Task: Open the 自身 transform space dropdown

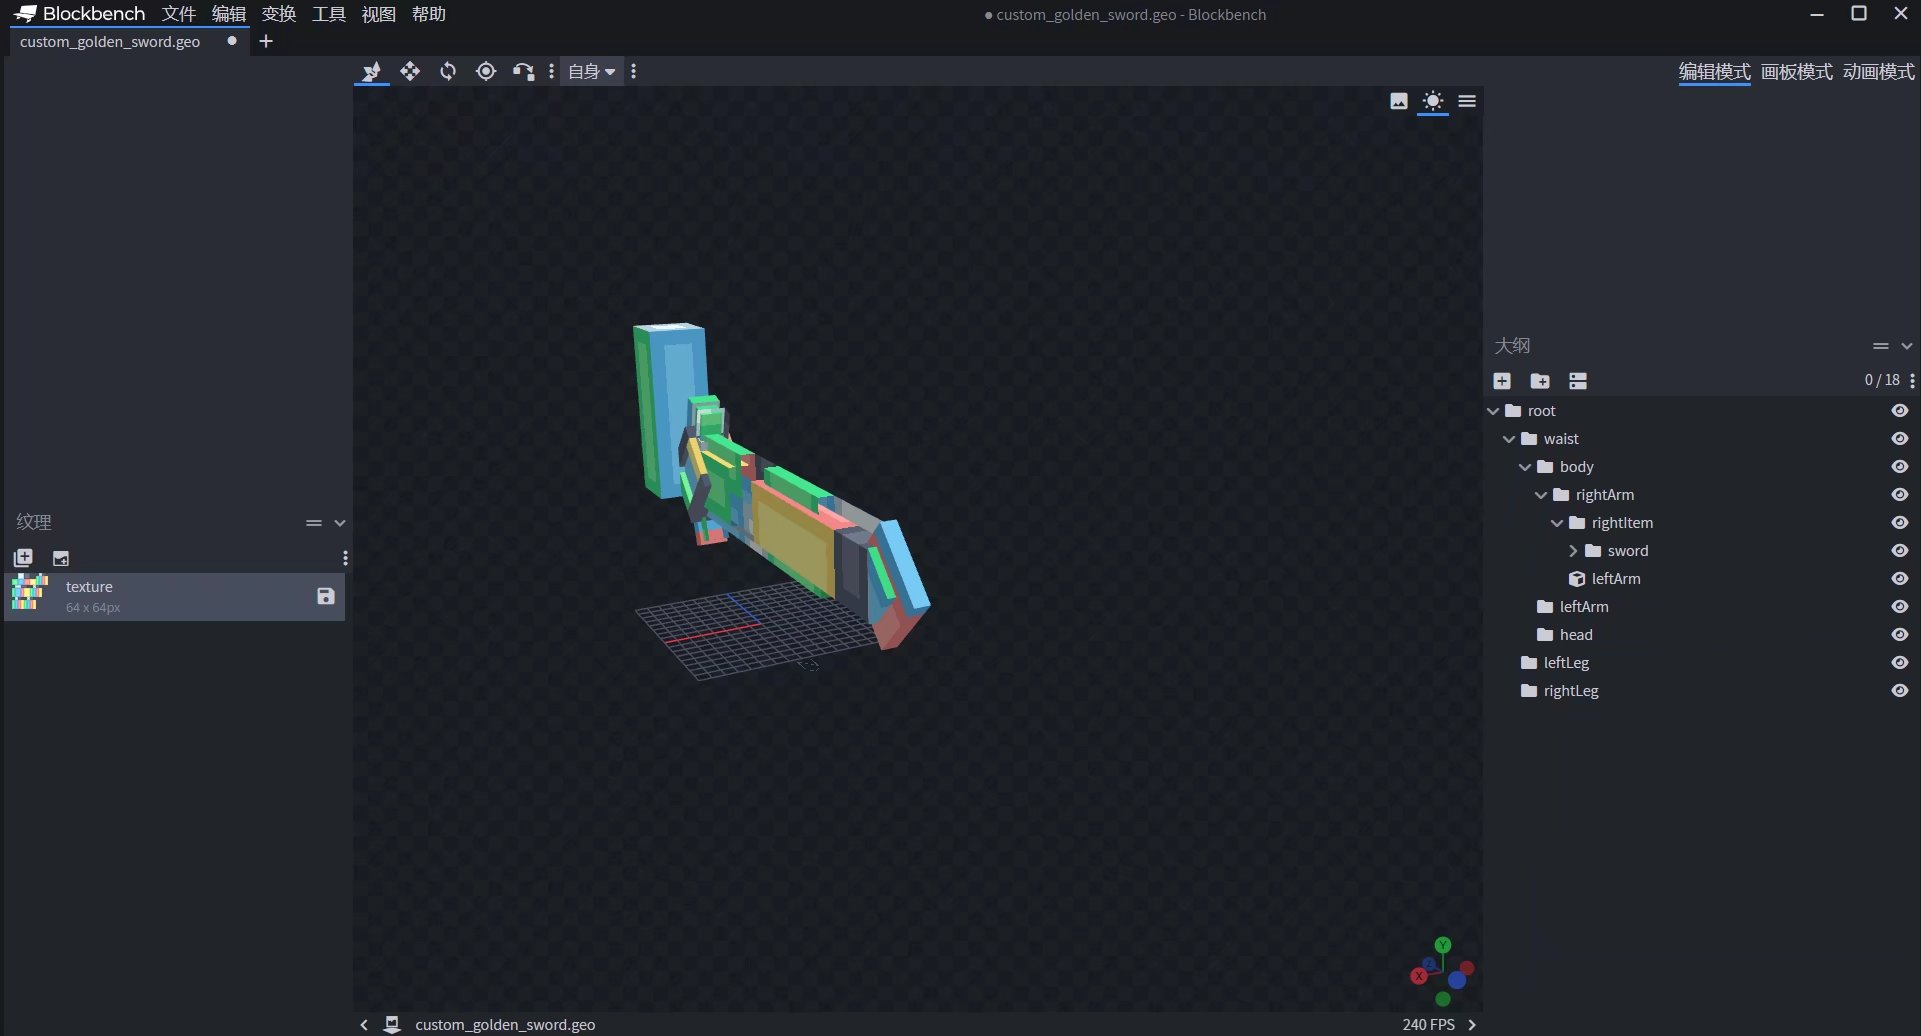Action: tap(591, 71)
